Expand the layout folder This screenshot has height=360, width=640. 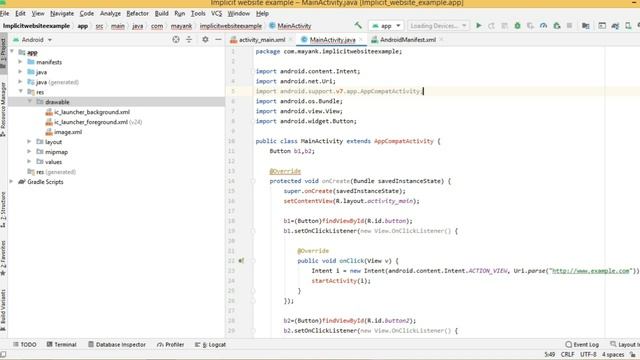29,142
